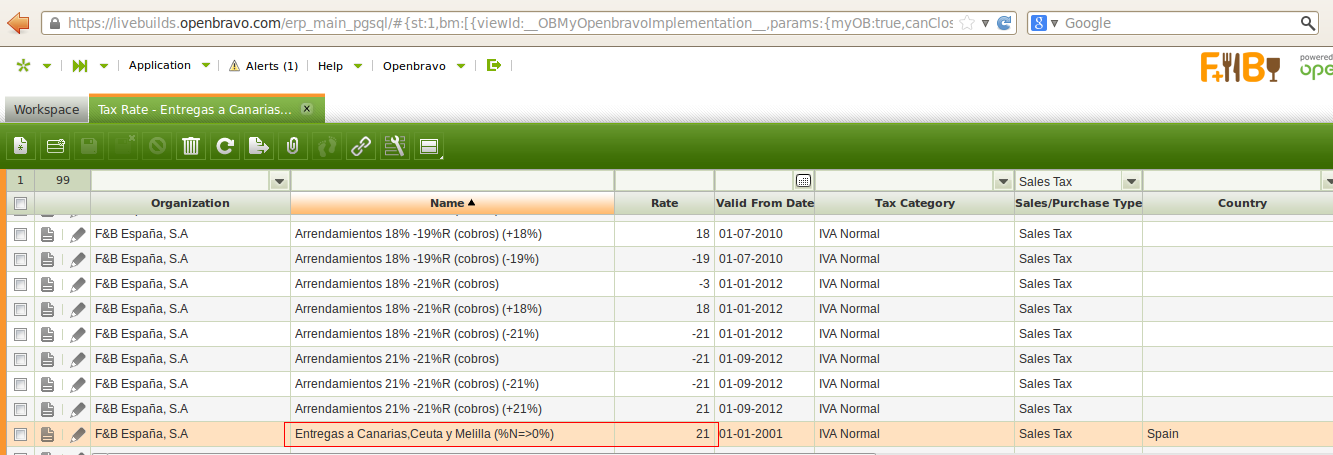This screenshot has width=1333, height=455.
Task: Click the trash can Delete icon
Action: [x=191, y=147]
